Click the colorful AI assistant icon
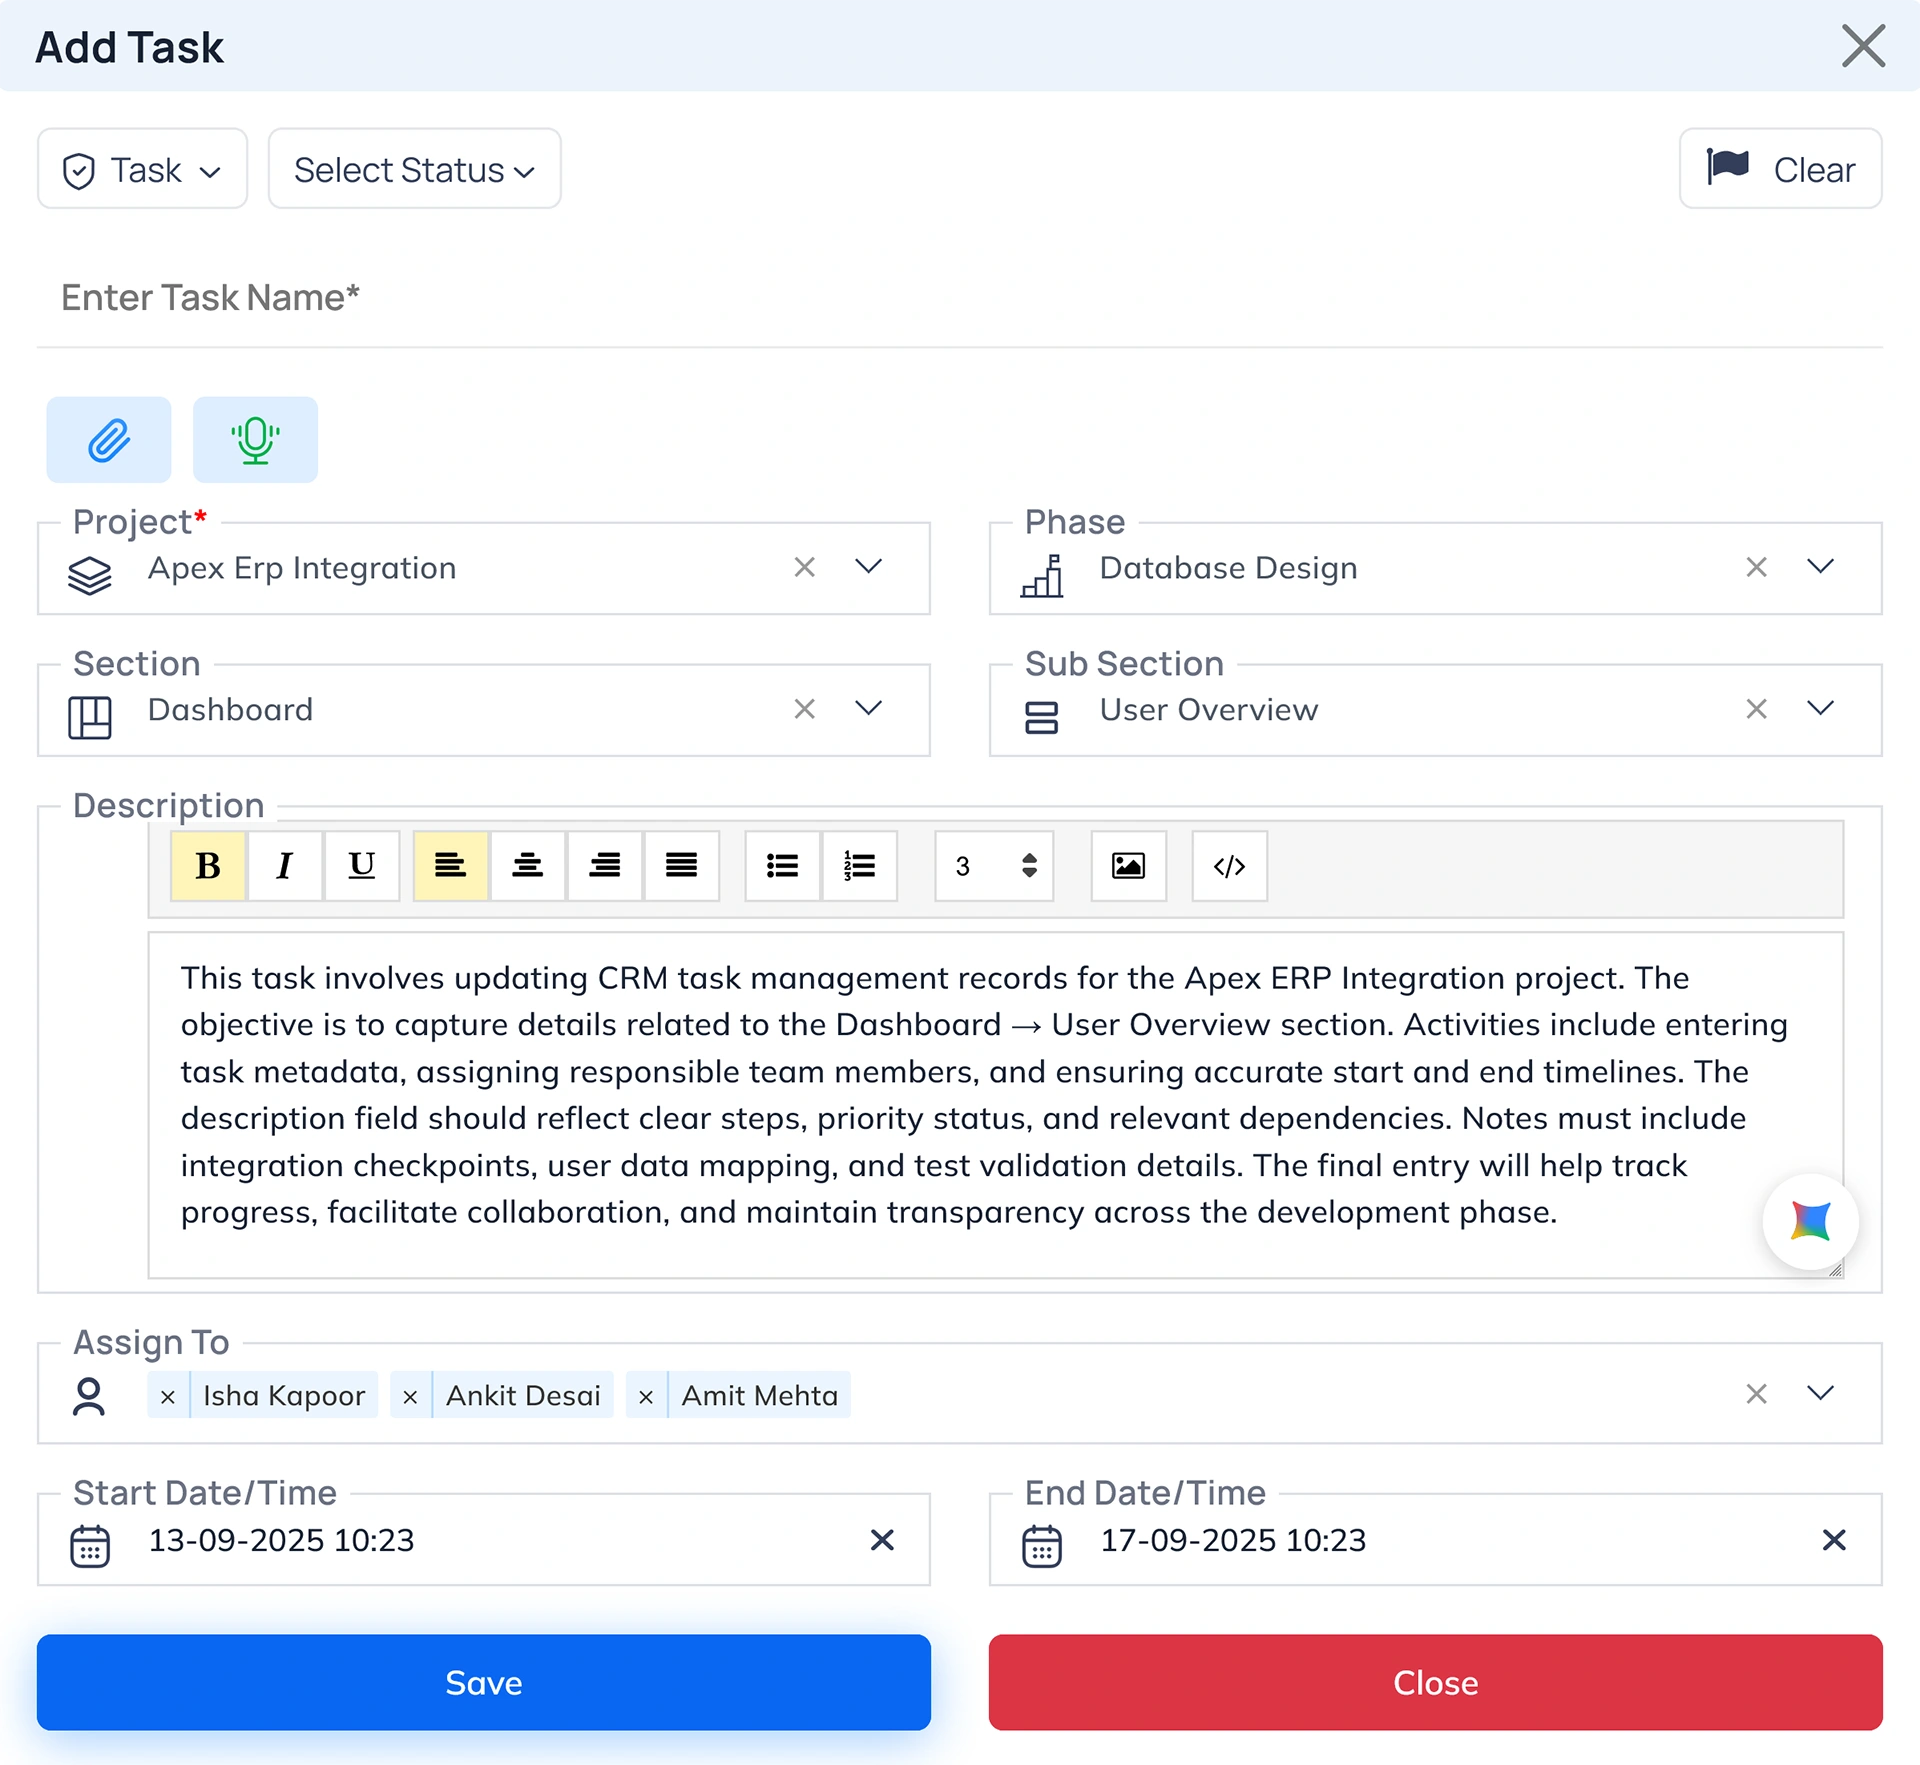 tap(1810, 1221)
